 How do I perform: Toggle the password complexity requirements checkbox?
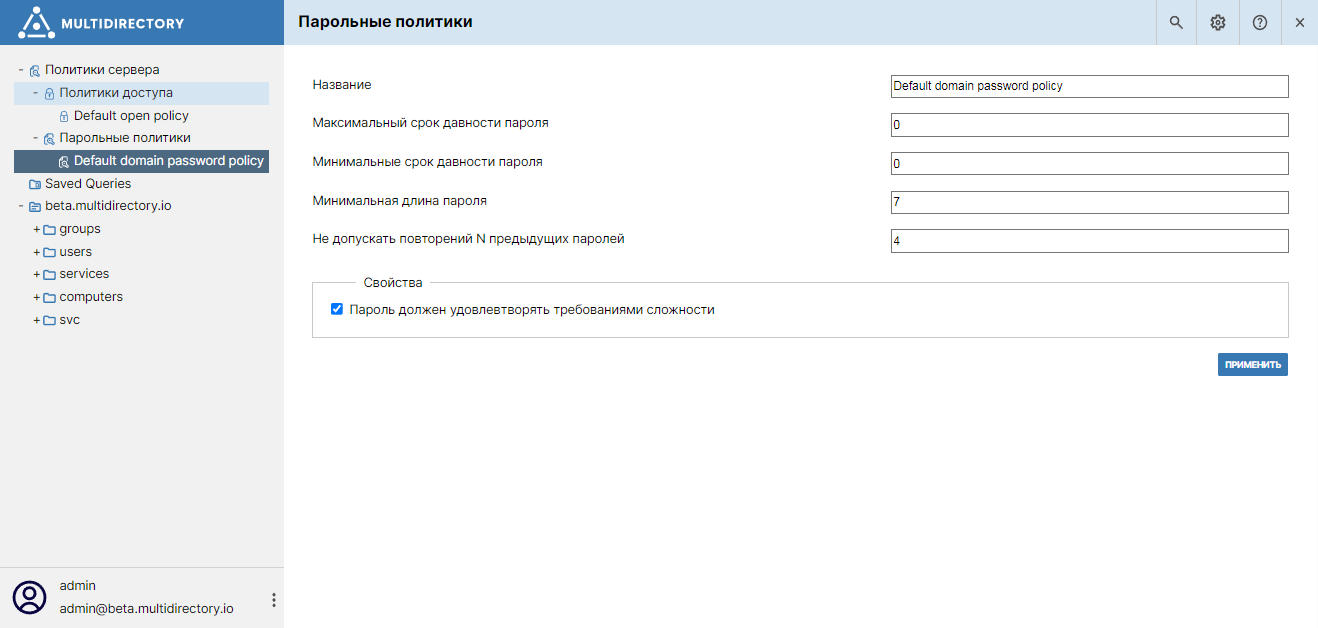pos(337,310)
